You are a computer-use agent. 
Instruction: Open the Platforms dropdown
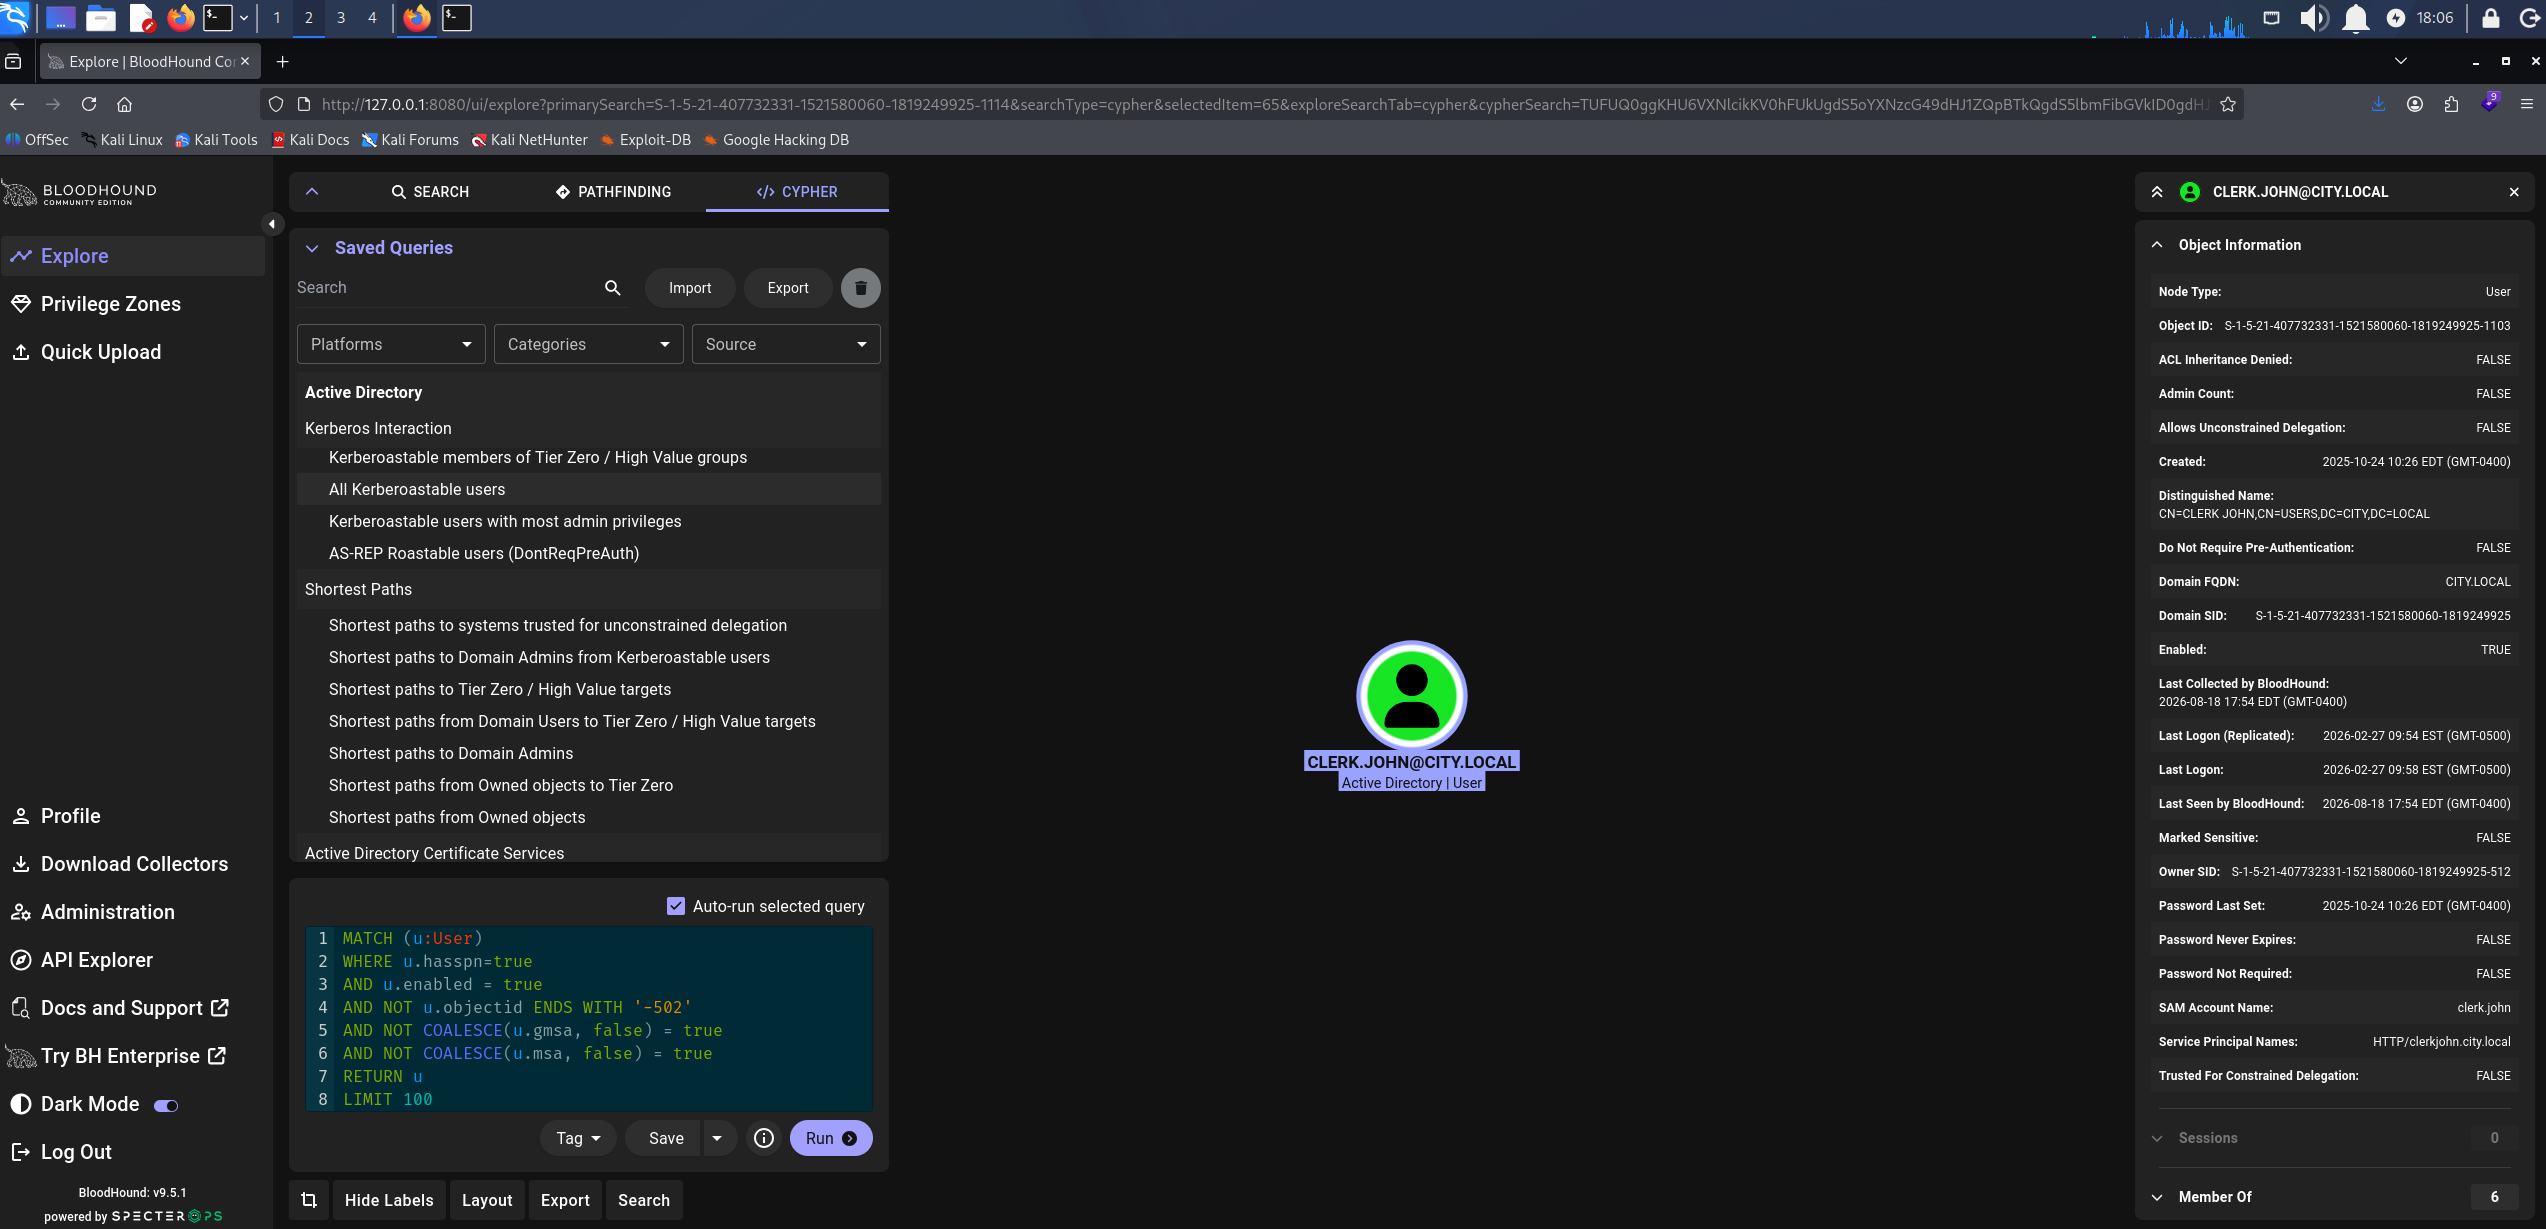tap(391, 344)
